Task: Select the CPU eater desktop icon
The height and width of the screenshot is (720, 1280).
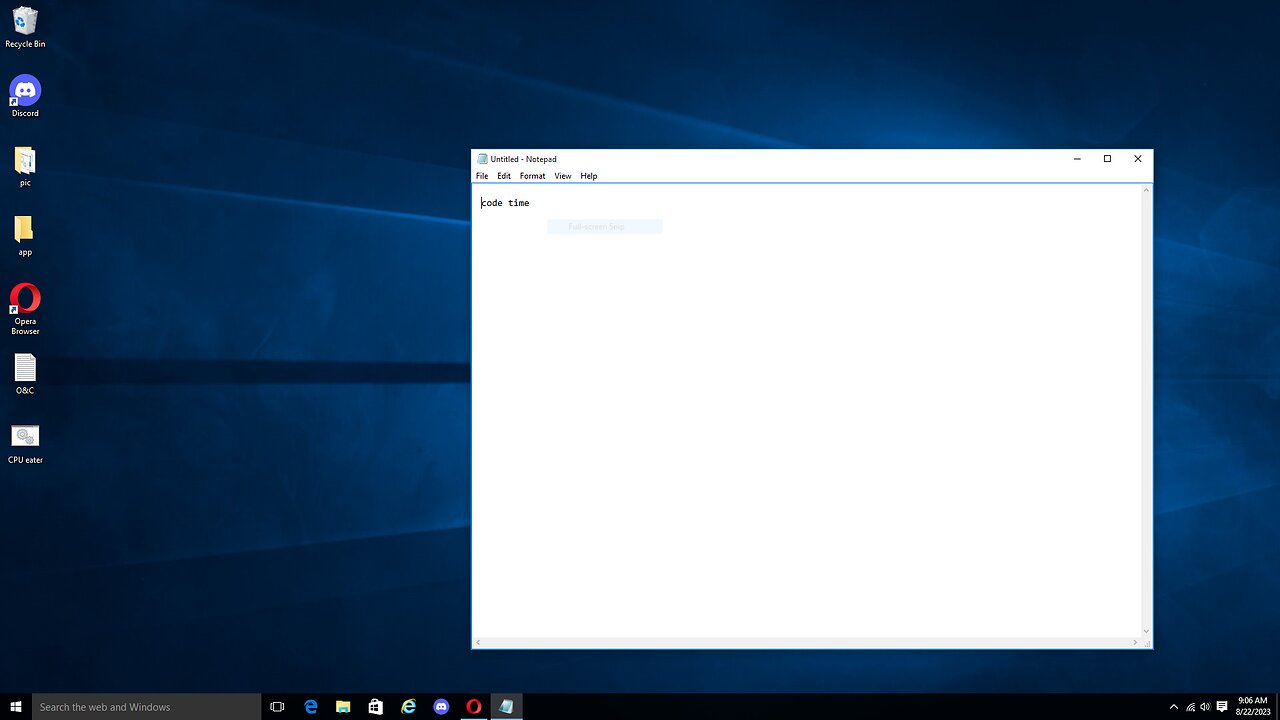Action: coord(25,444)
